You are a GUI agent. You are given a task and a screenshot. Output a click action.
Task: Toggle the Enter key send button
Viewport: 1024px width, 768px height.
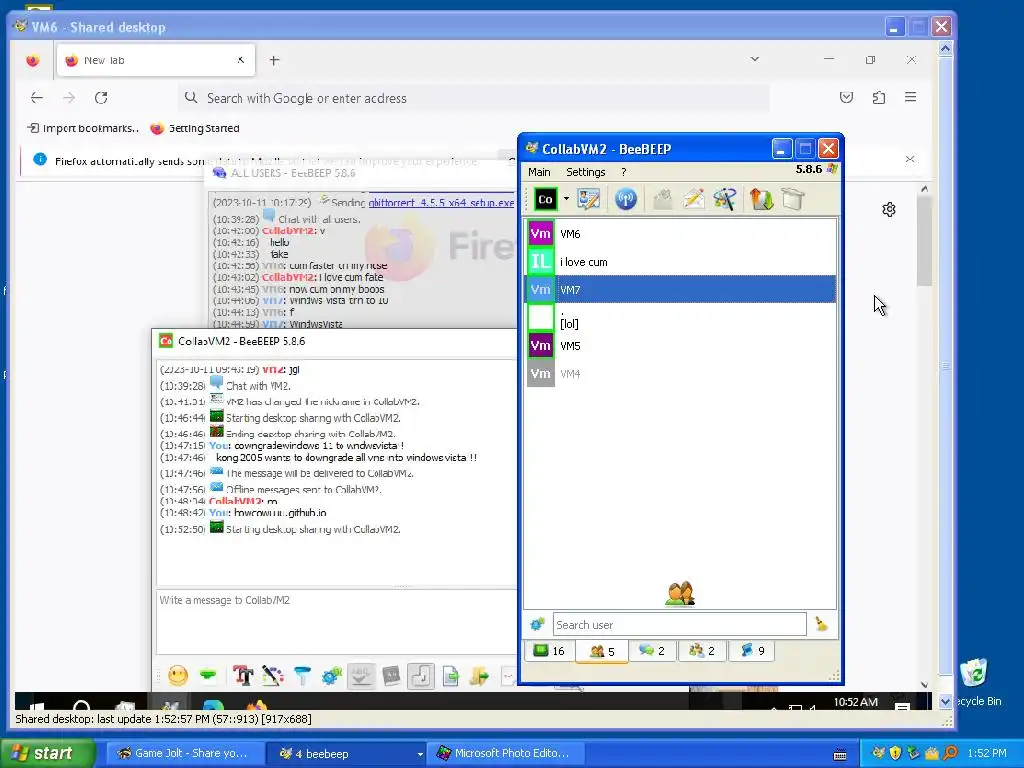421,675
